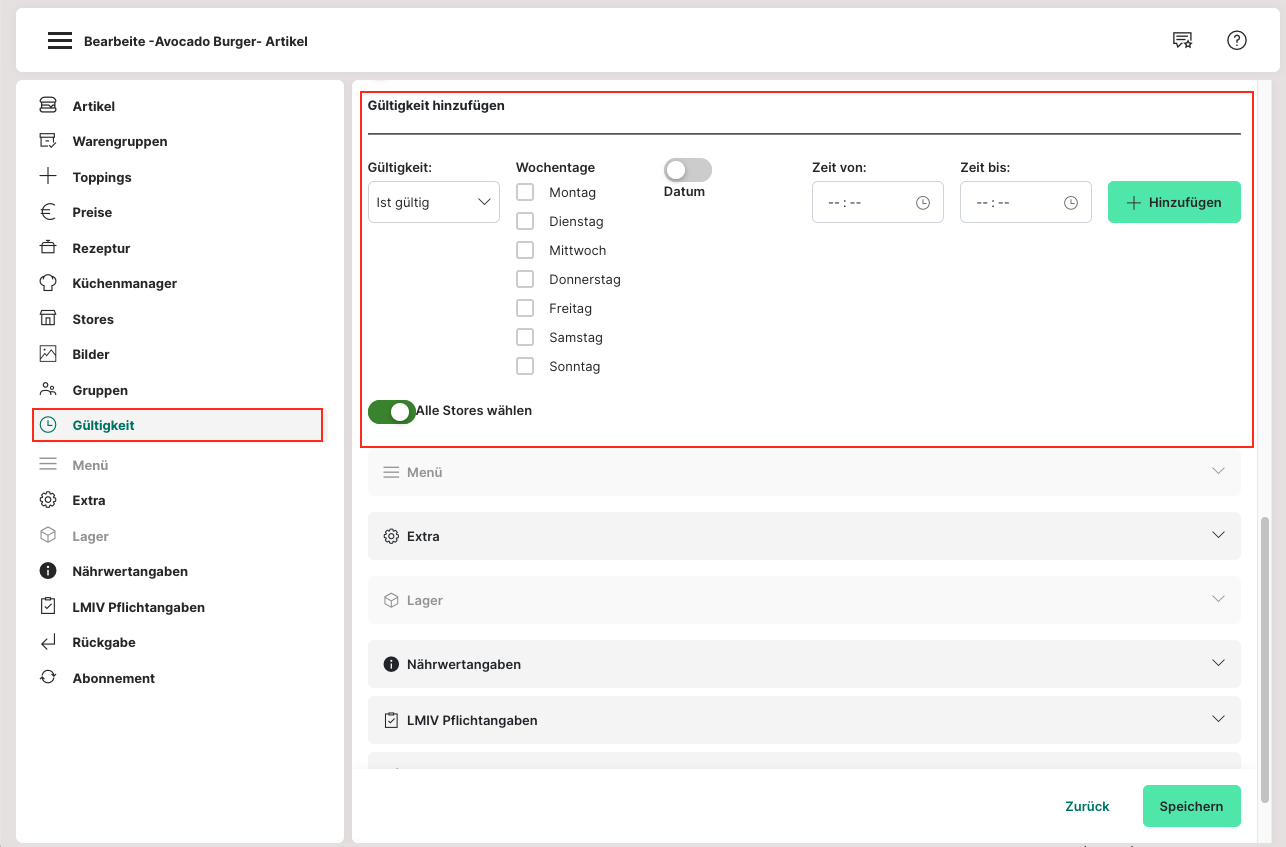The height and width of the screenshot is (847, 1286).
Task: Go to Toppings in the sidebar
Action: coord(102,177)
